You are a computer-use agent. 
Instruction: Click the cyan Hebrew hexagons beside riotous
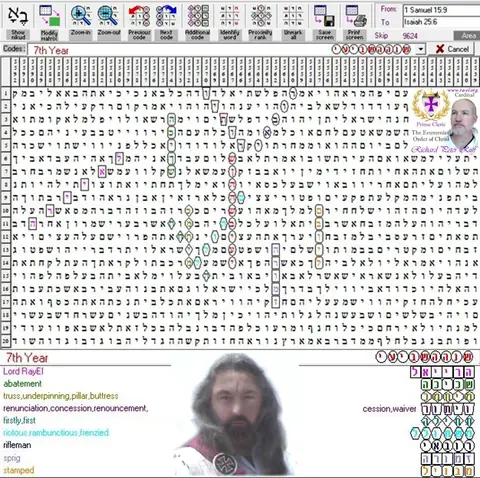tap(442, 433)
